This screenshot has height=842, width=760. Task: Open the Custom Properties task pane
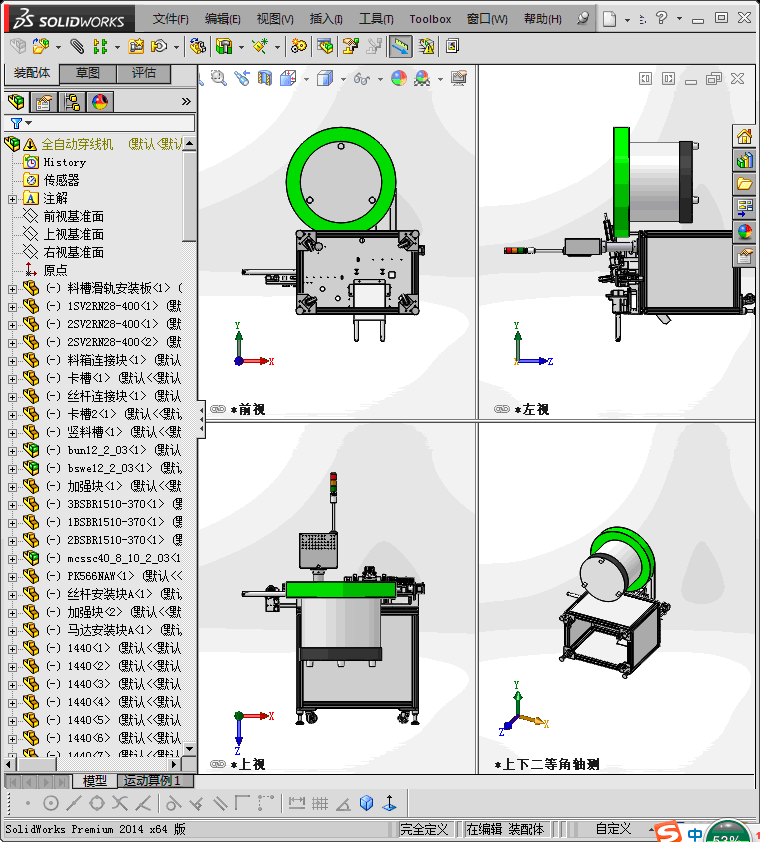pos(744,256)
